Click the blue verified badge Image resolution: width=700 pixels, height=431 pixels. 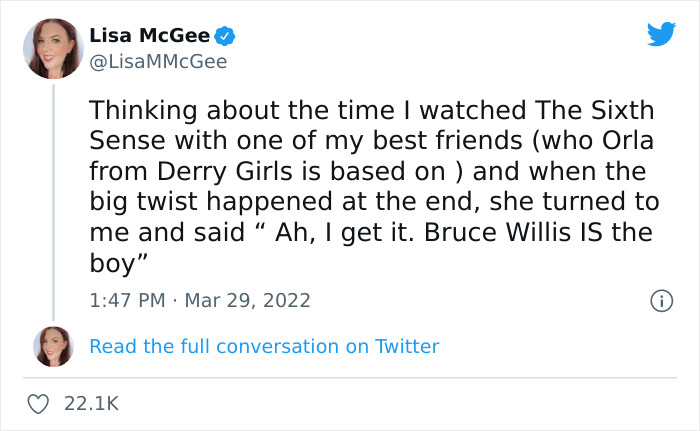tap(226, 36)
